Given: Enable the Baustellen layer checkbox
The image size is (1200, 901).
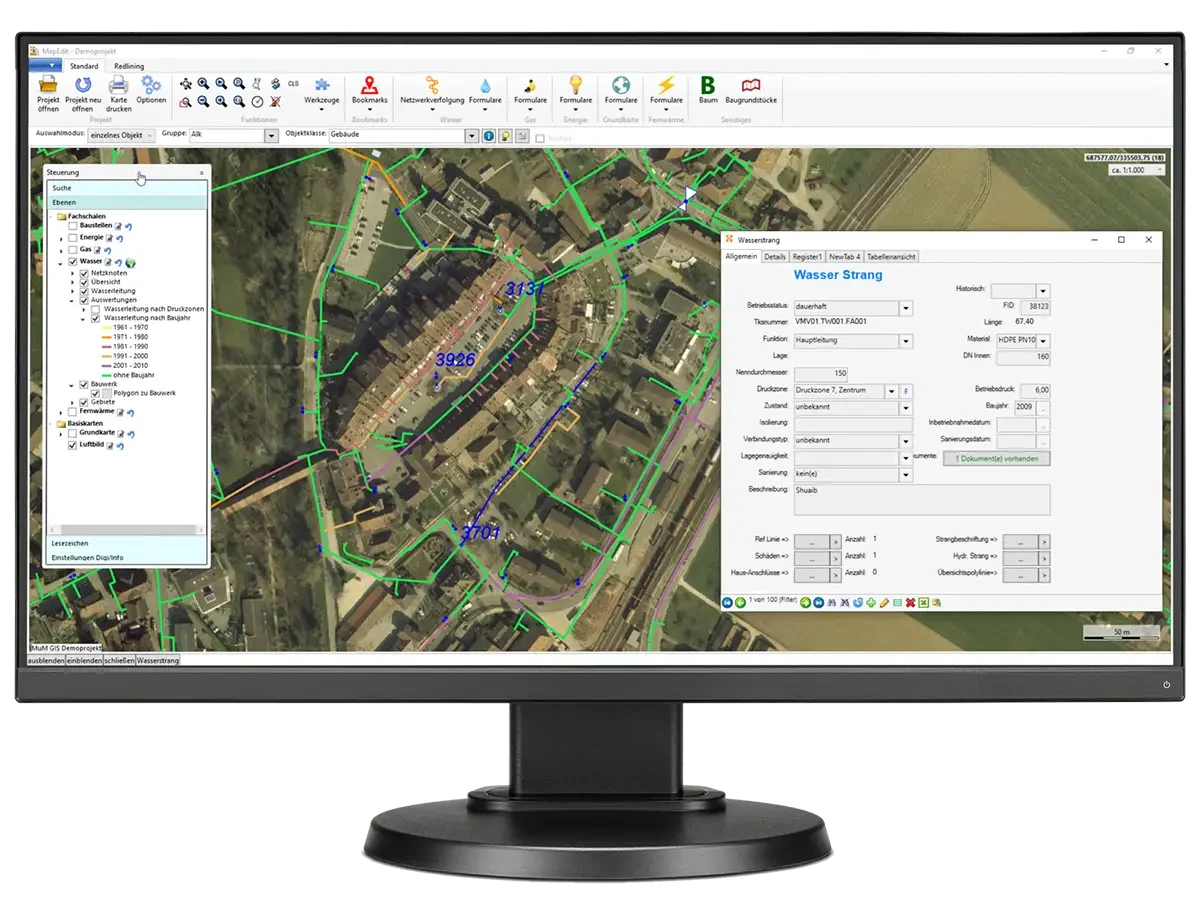Looking at the screenshot, I should click(73, 226).
